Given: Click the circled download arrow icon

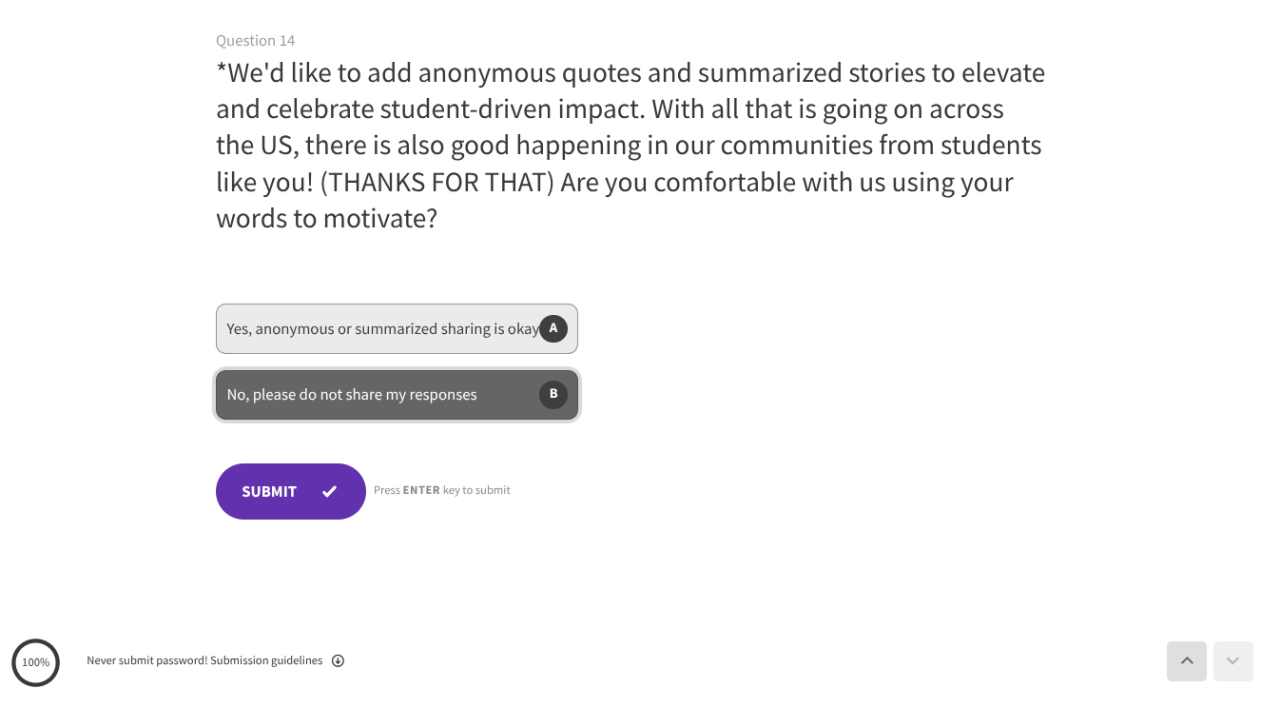Looking at the screenshot, I should pos(338,661).
